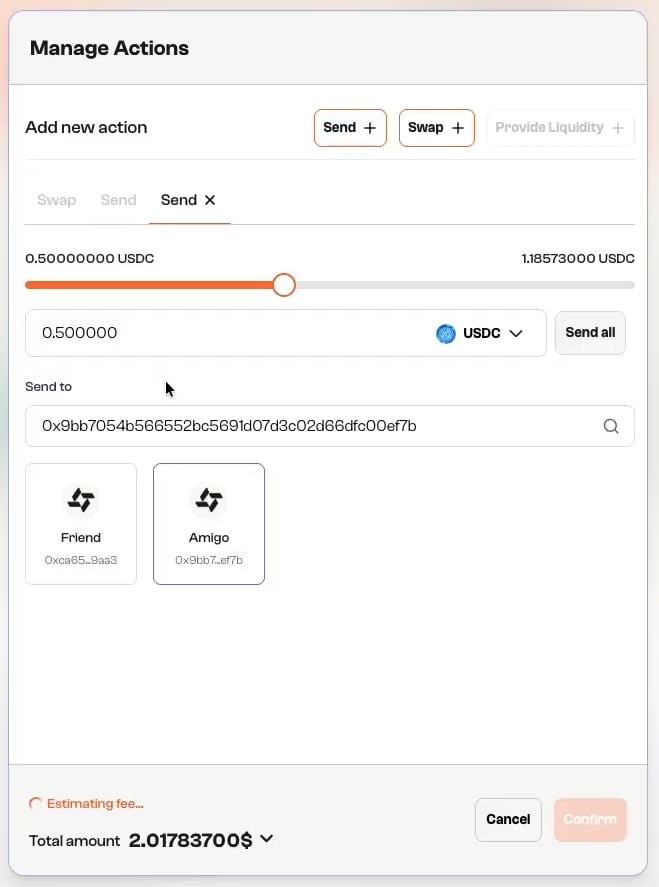Click the orange amount slider handle

pyautogui.click(x=283, y=285)
